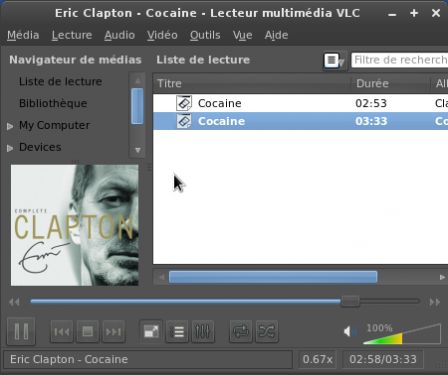Toggle elapsed time display 02:58/03:33
The height and width of the screenshot is (375, 448).
click(383, 359)
